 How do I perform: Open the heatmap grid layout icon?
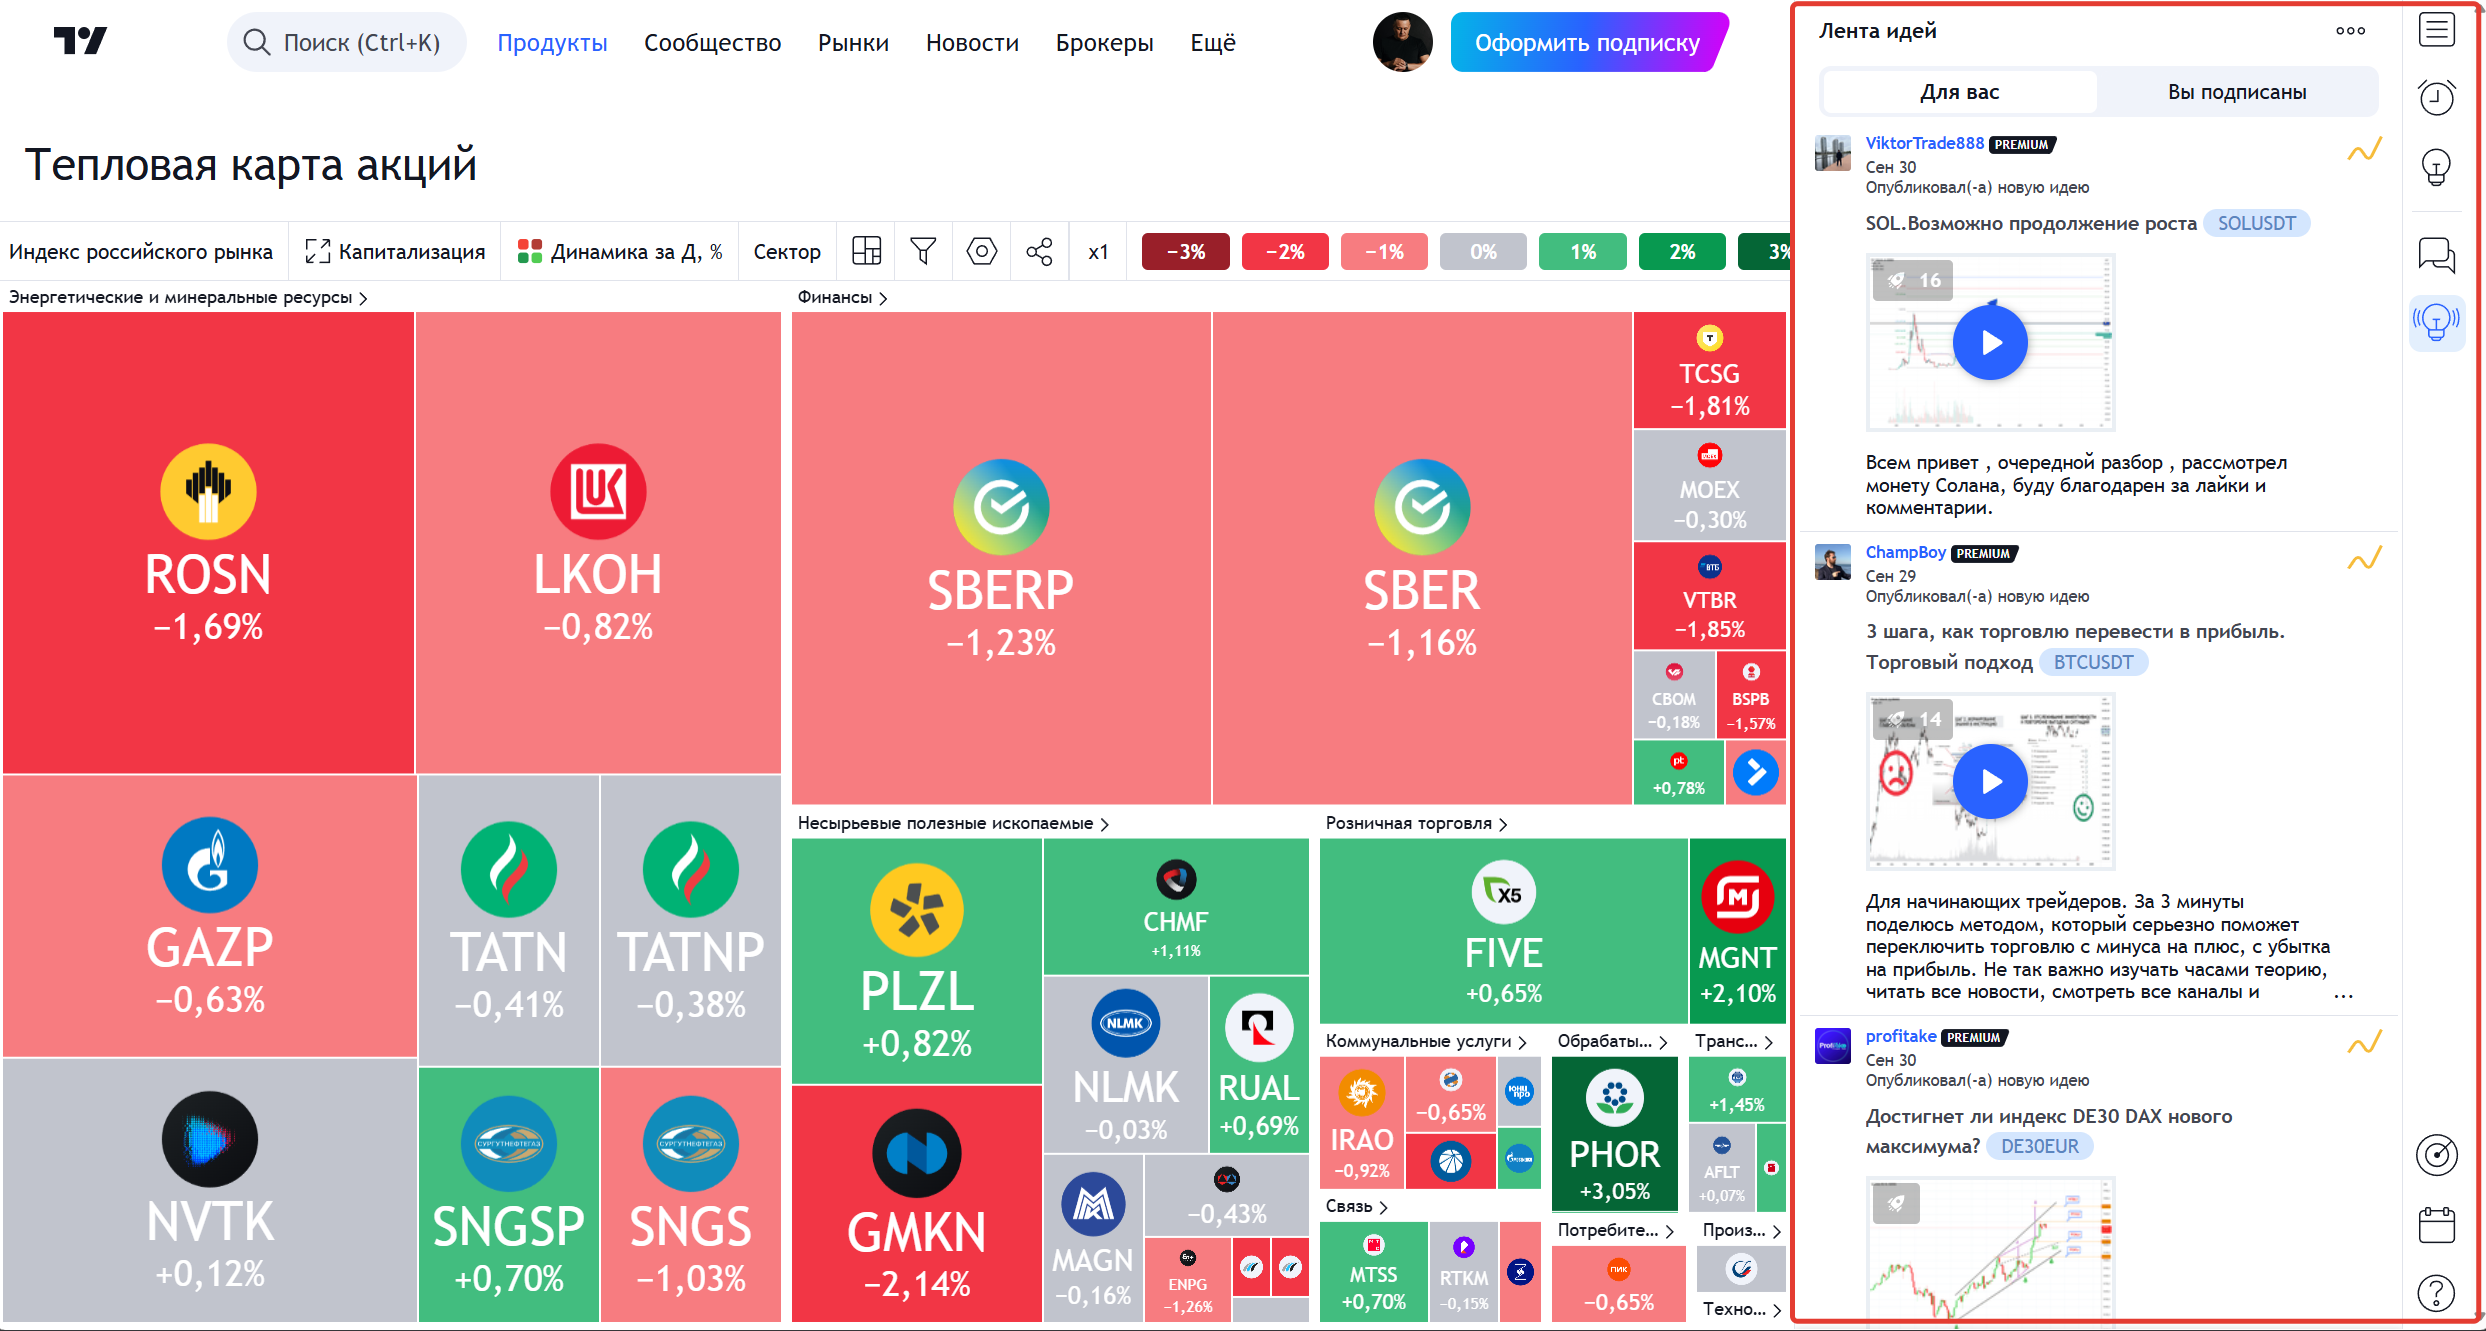coord(866,252)
